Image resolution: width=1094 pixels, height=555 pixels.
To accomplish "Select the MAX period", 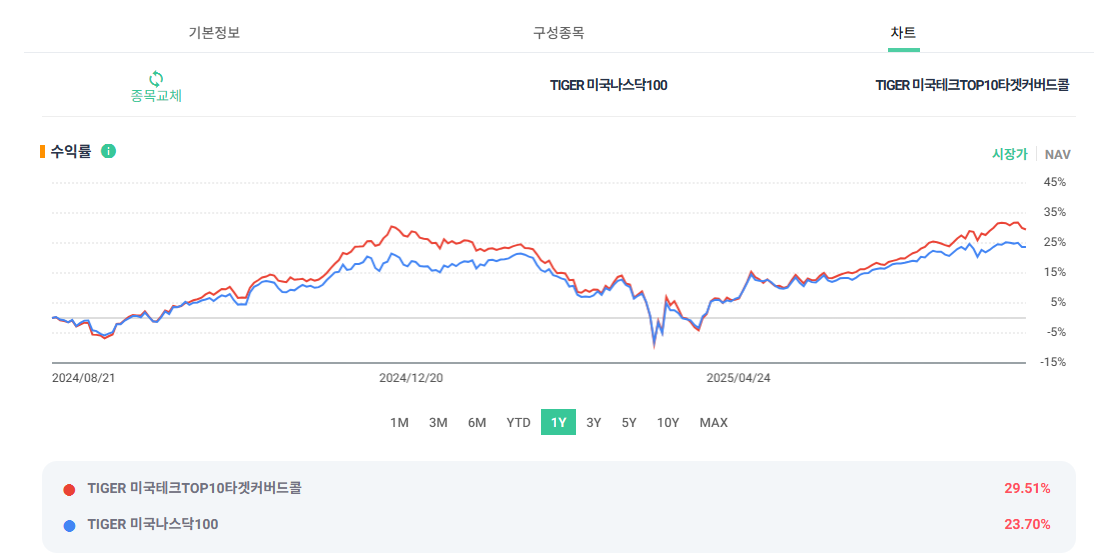I will [x=714, y=422].
